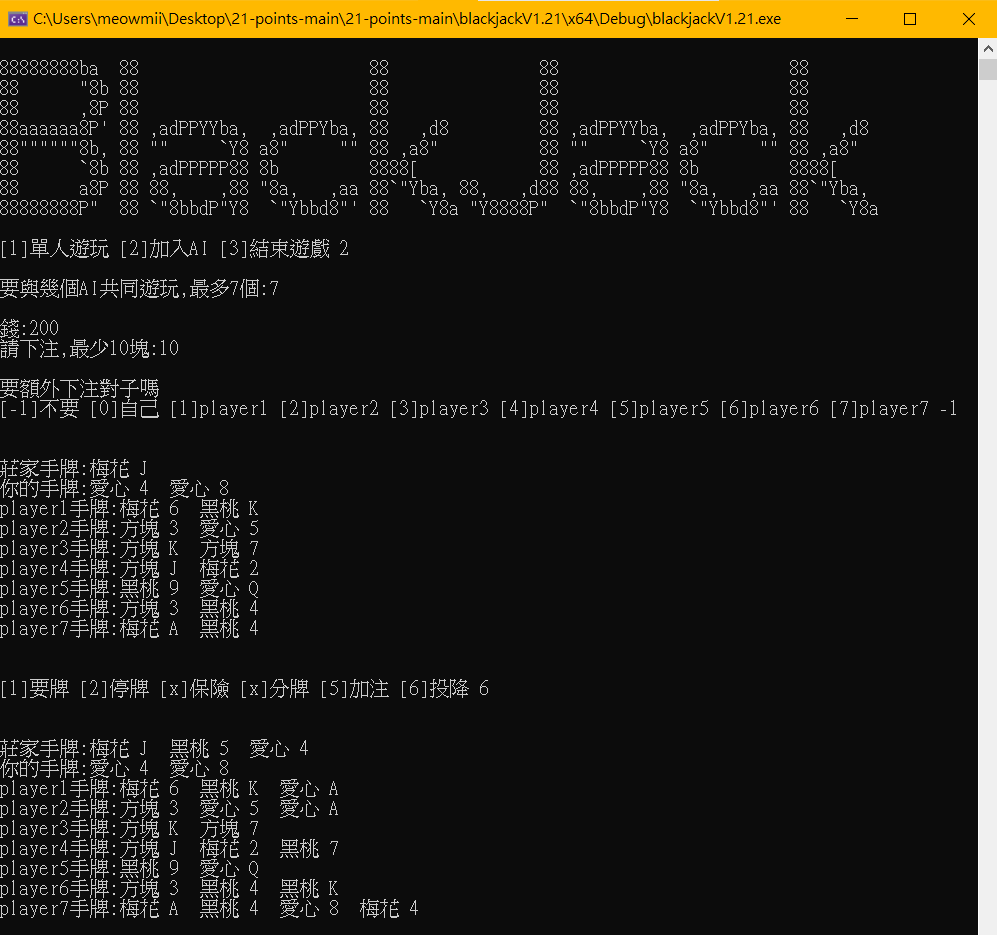Click the scrollbar down arrow

988,927
